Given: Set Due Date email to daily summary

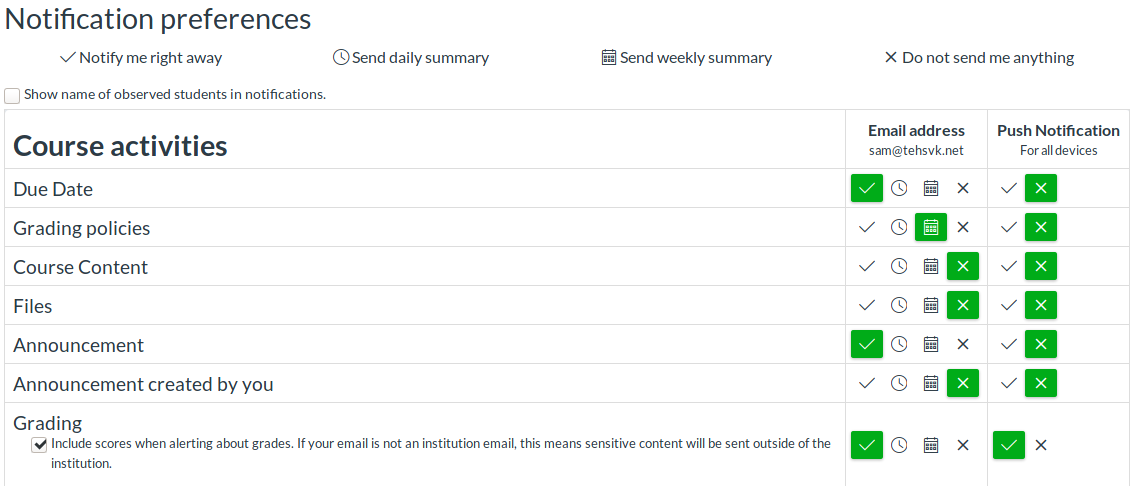Looking at the screenshot, I should click(x=899, y=188).
